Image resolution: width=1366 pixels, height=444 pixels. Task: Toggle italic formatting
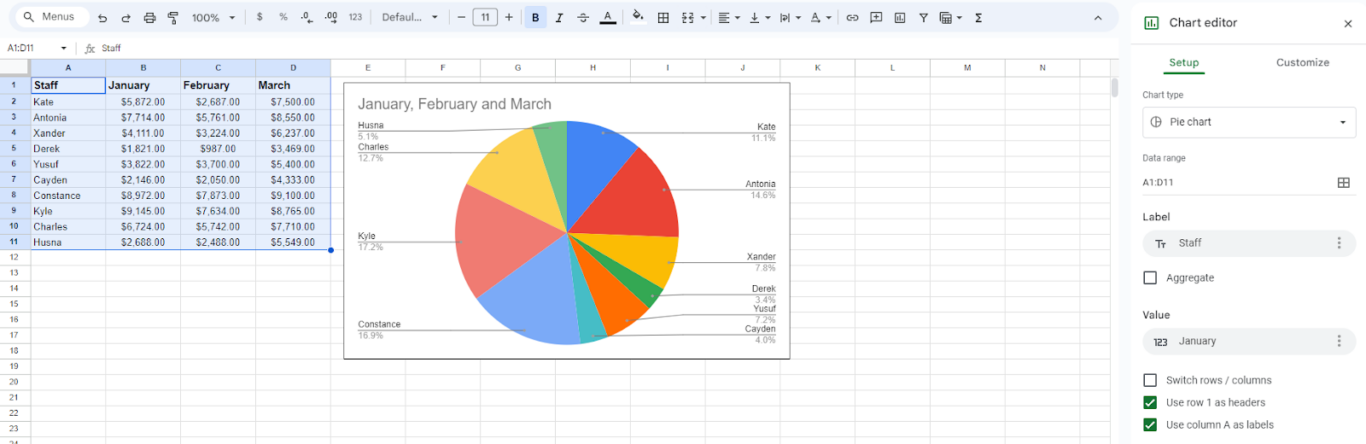tap(559, 18)
